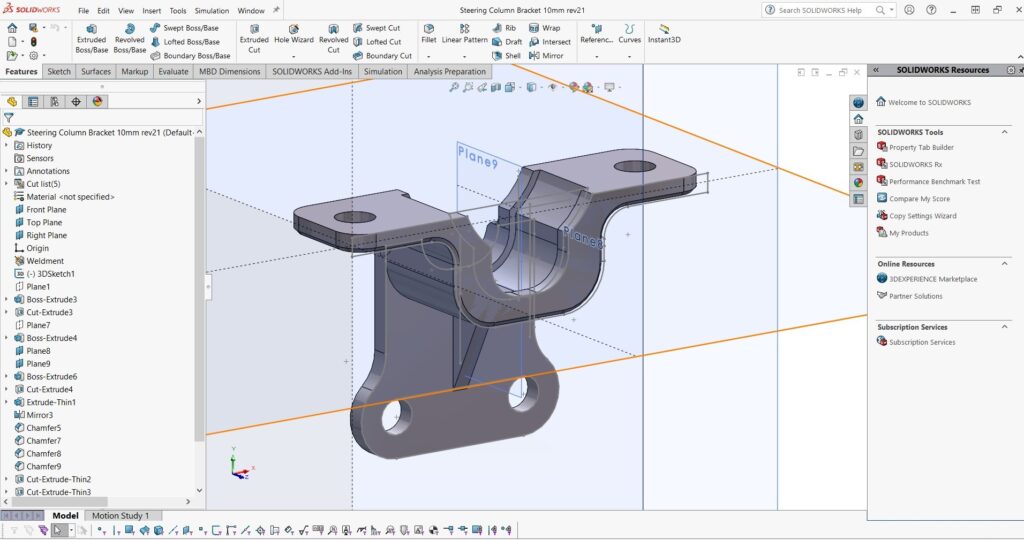Use the Shell tool
Screen dimensions: 1024x540
506,56
